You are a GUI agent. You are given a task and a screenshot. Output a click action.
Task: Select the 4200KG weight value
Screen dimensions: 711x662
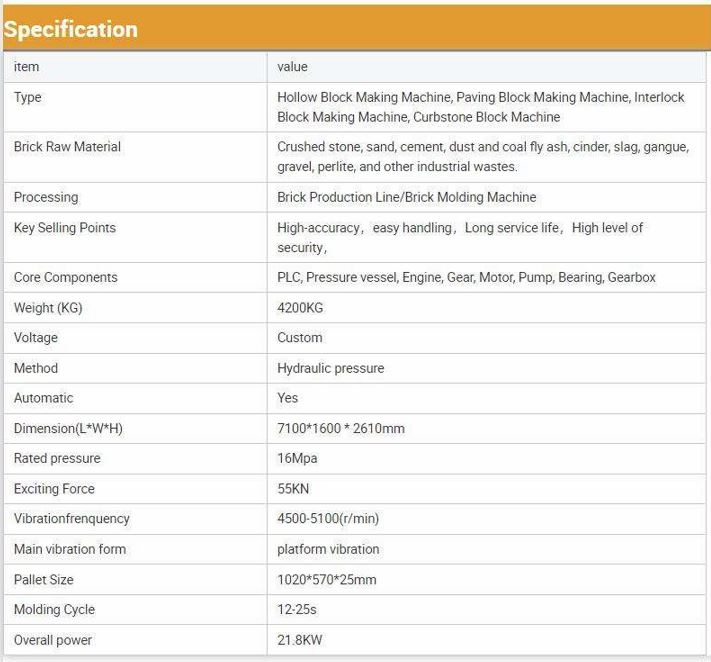pos(299,308)
